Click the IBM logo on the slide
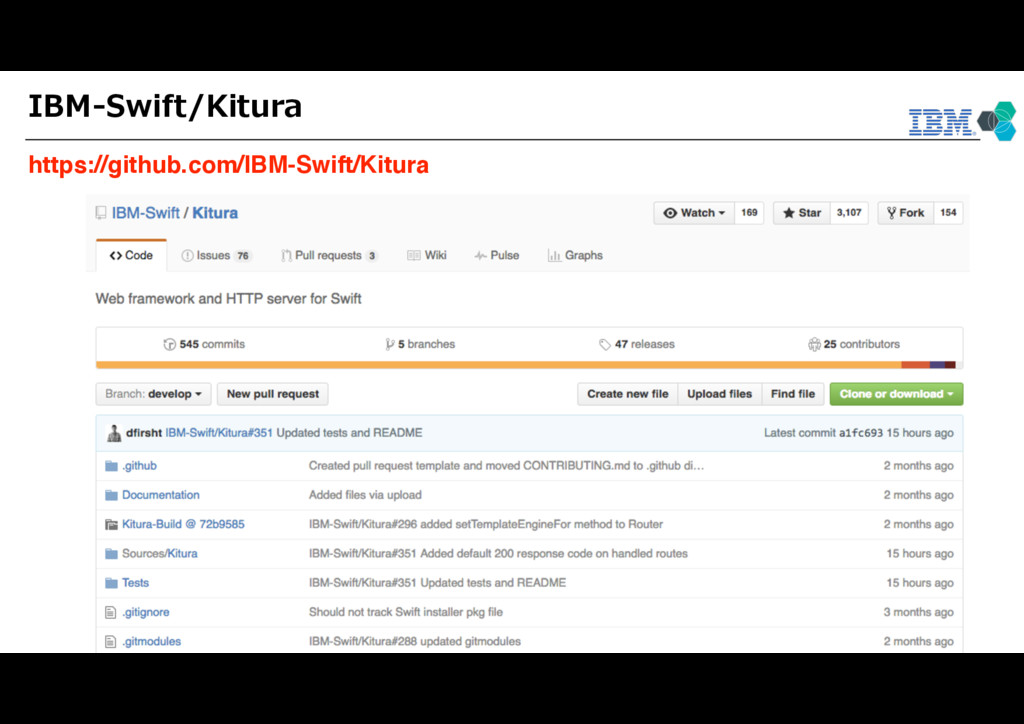The height and width of the screenshot is (724, 1024). point(941,122)
